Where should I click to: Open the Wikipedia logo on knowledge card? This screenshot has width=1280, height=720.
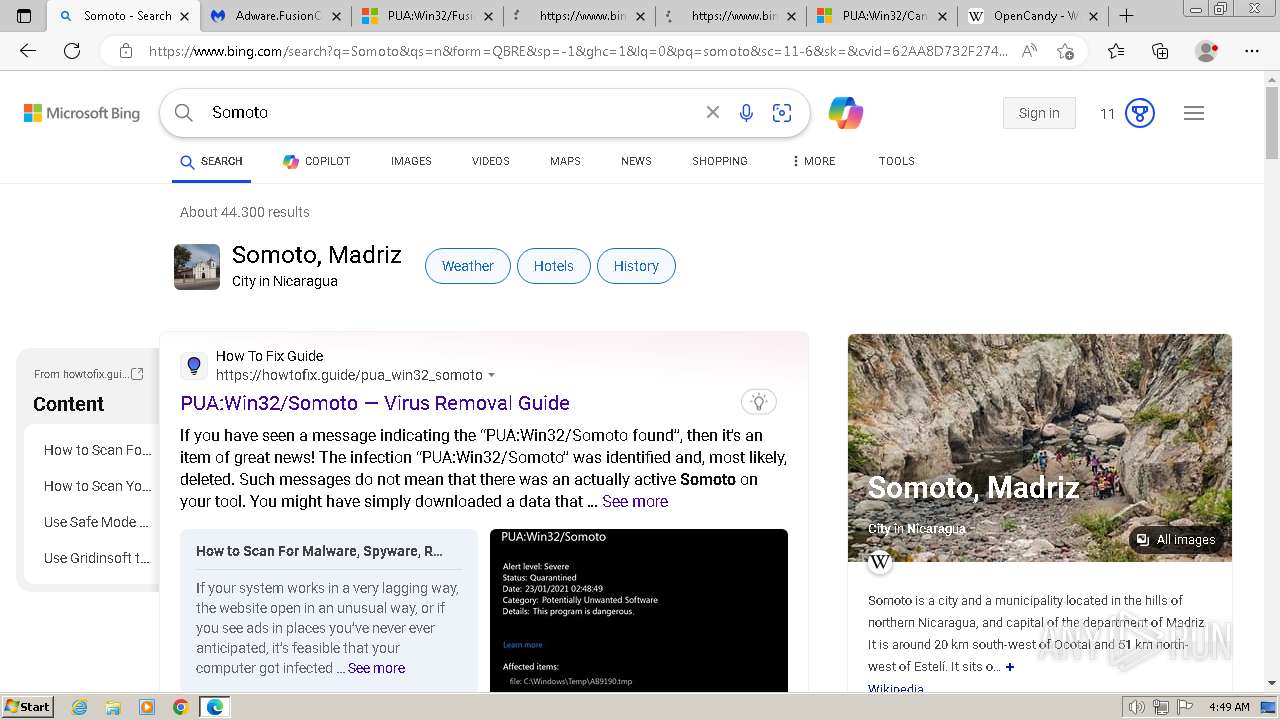click(x=880, y=562)
